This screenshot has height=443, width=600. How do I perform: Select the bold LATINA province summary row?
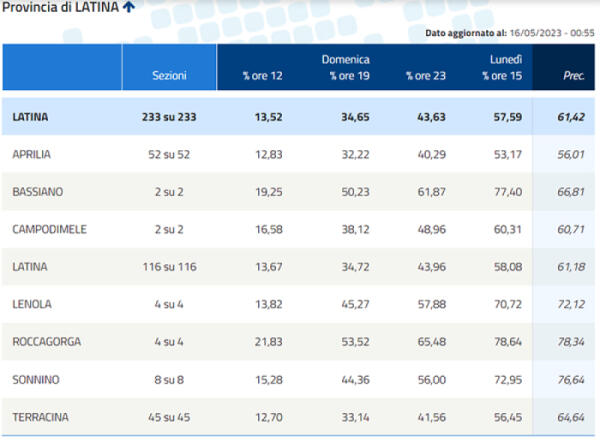click(x=30, y=117)
